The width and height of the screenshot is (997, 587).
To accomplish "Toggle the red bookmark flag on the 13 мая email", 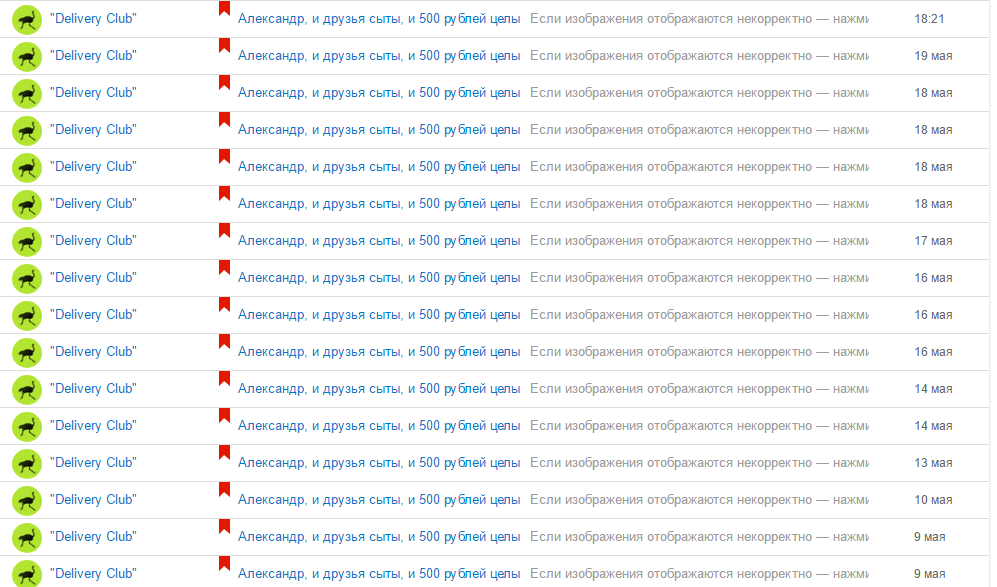I will pos(224,452).
